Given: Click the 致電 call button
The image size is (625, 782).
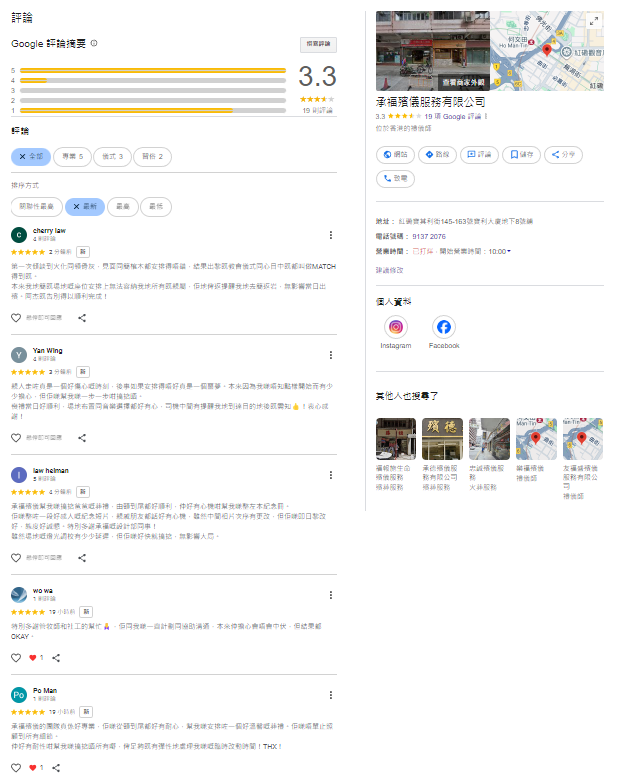Looking at the screenshot, I should (396, 178).
